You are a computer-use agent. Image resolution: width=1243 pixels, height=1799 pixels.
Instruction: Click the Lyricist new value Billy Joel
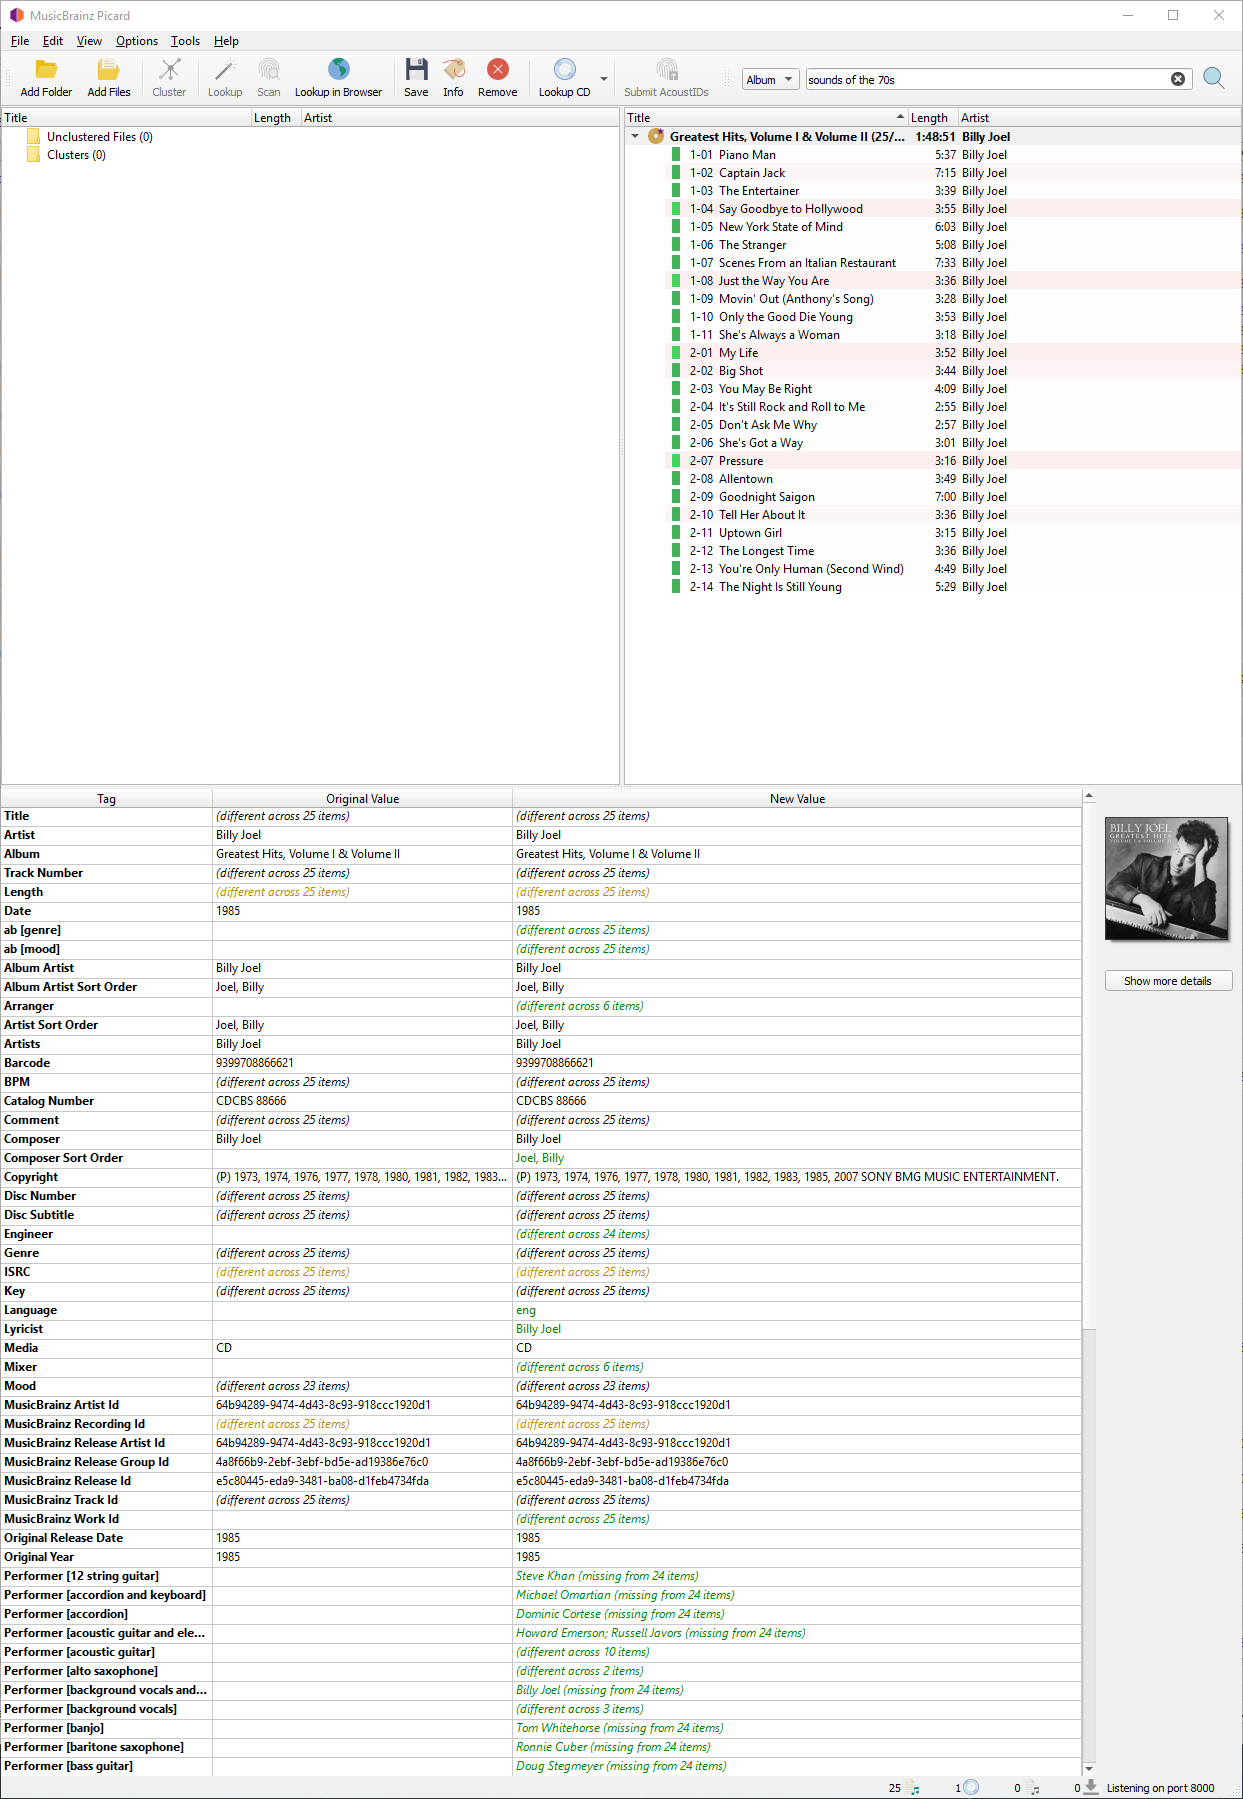538,1329
